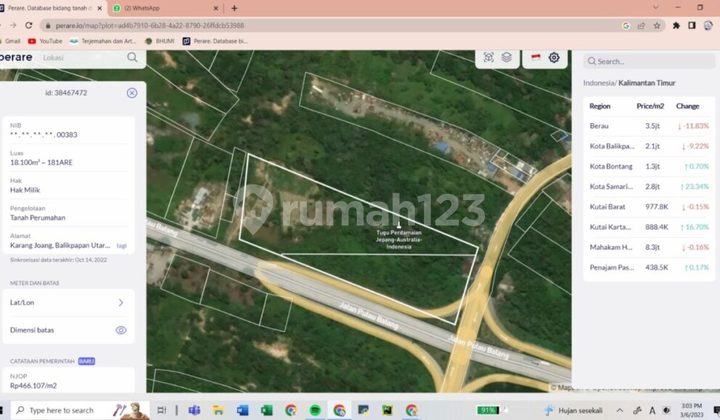Open Spotify from the taskbar
720x420 pixels.
(x=315, y=410)
